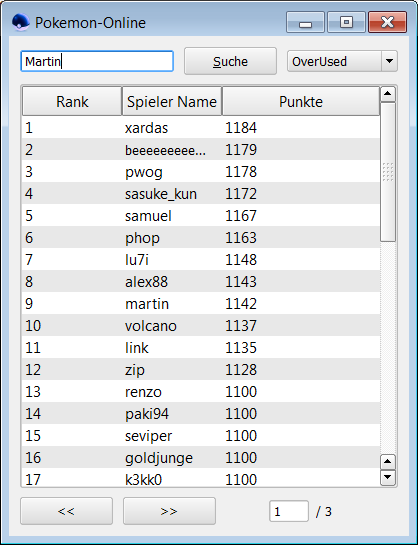Maximize the Pokemon-Online window
The height and width of the screenshot is (545, 418).
[346, 22]
